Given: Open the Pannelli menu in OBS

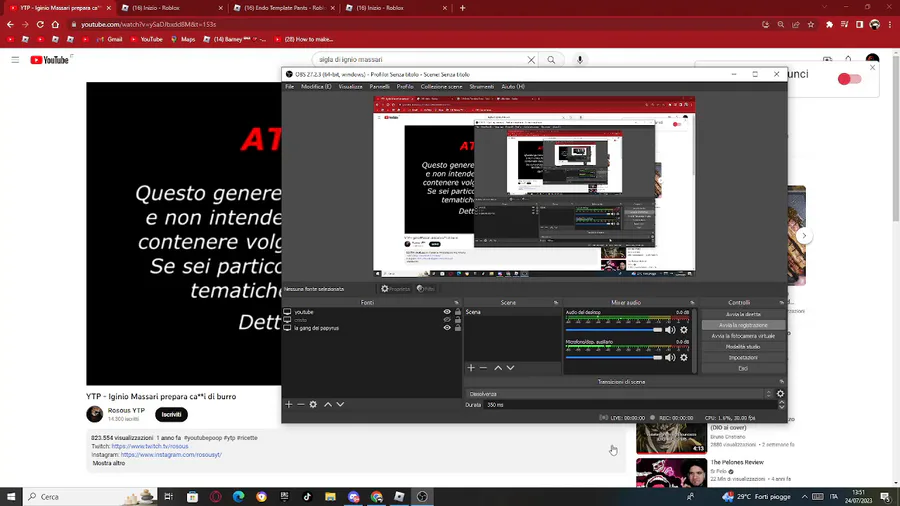Looking at the screenshot, I should click(379, 87).
